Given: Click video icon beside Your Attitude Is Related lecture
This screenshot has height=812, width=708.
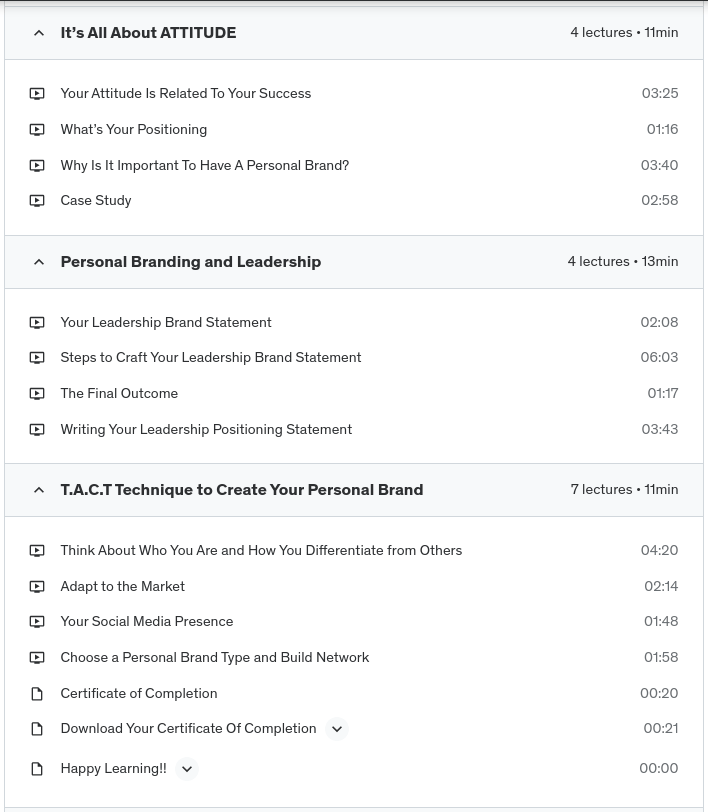Looking at the screenshot, I should click(x=37, y=94).
